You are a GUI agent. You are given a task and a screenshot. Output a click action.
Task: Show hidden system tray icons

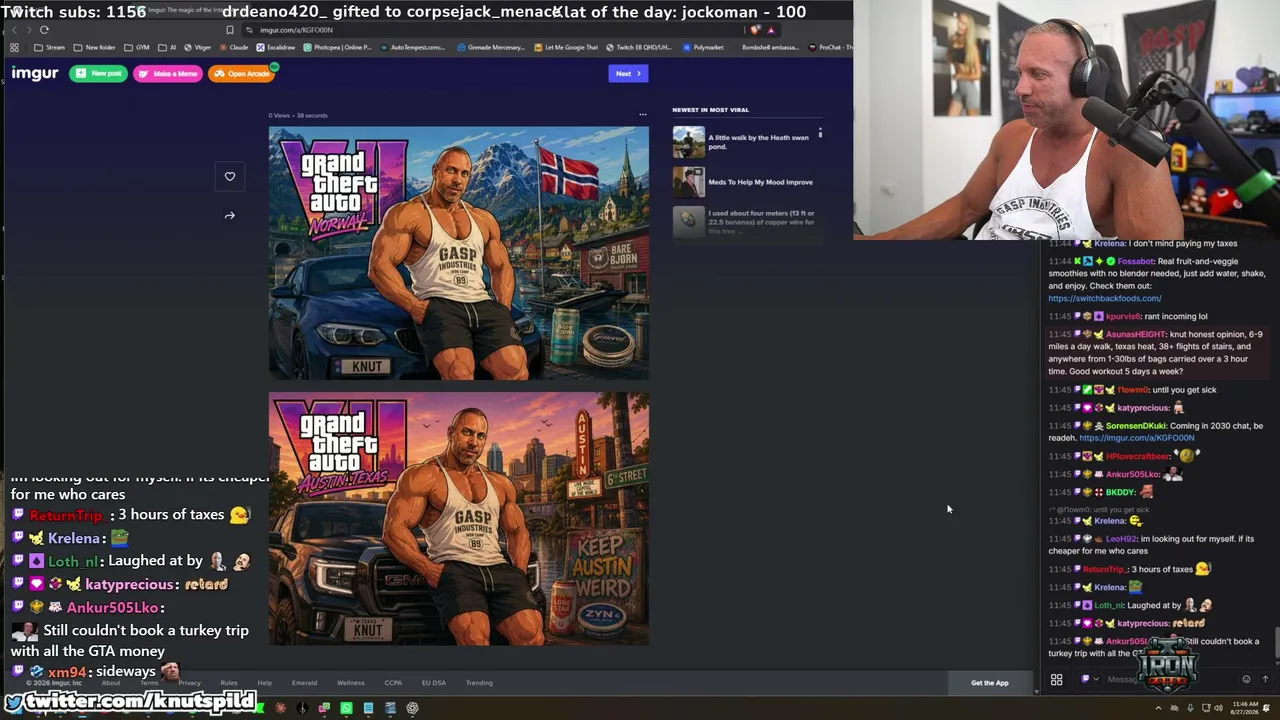(x=1159, y=708)
